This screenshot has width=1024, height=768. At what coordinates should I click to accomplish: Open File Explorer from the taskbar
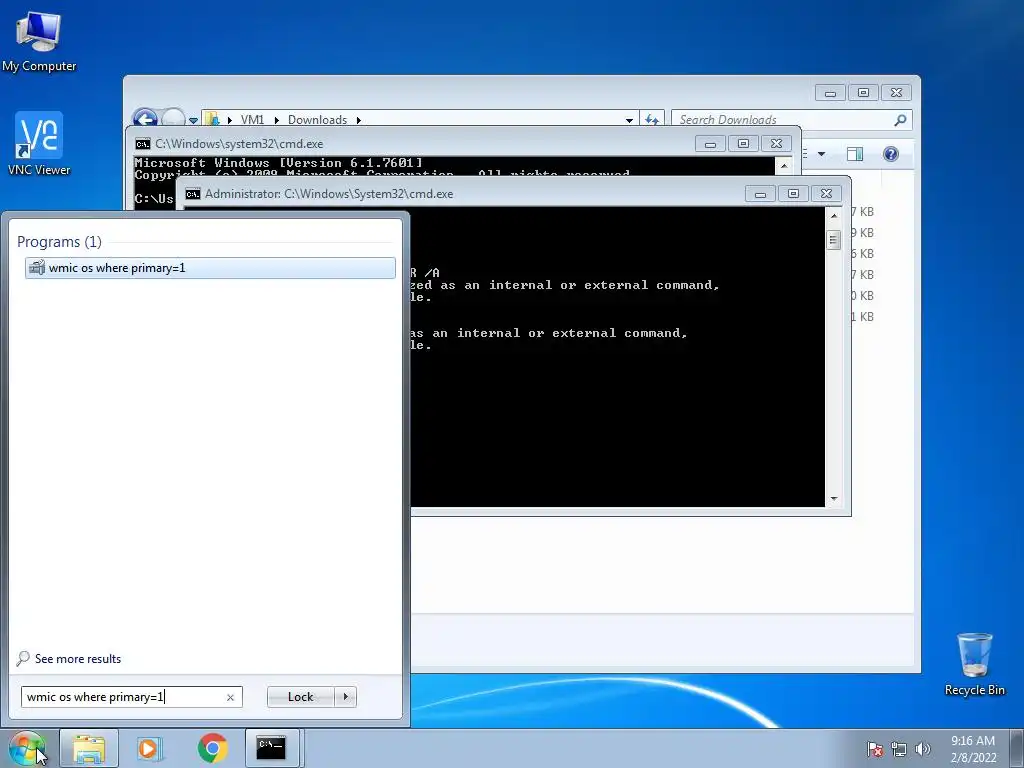coord(89,748)
